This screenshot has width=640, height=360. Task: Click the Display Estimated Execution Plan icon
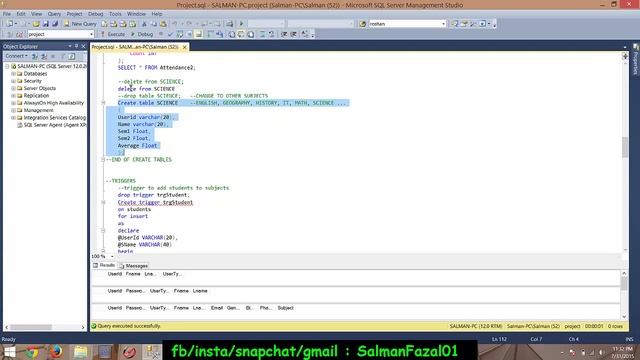[180, 34]
